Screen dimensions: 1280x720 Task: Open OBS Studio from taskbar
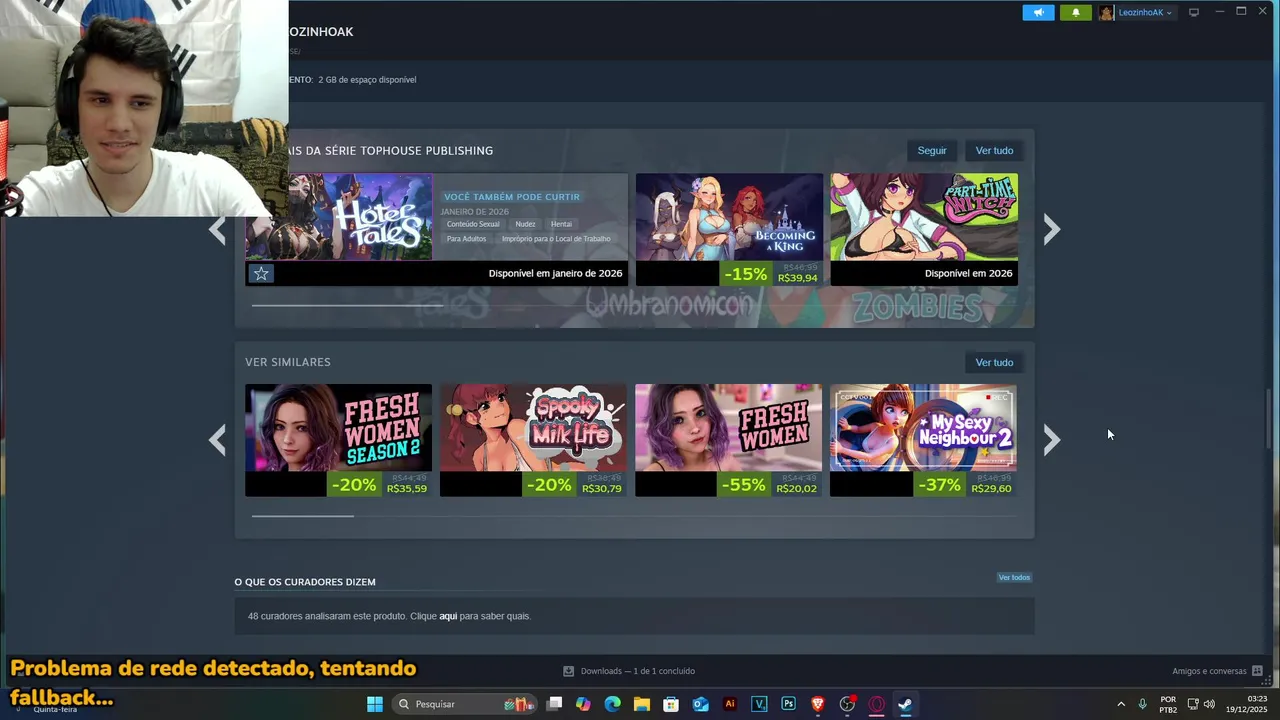(847, 704)
